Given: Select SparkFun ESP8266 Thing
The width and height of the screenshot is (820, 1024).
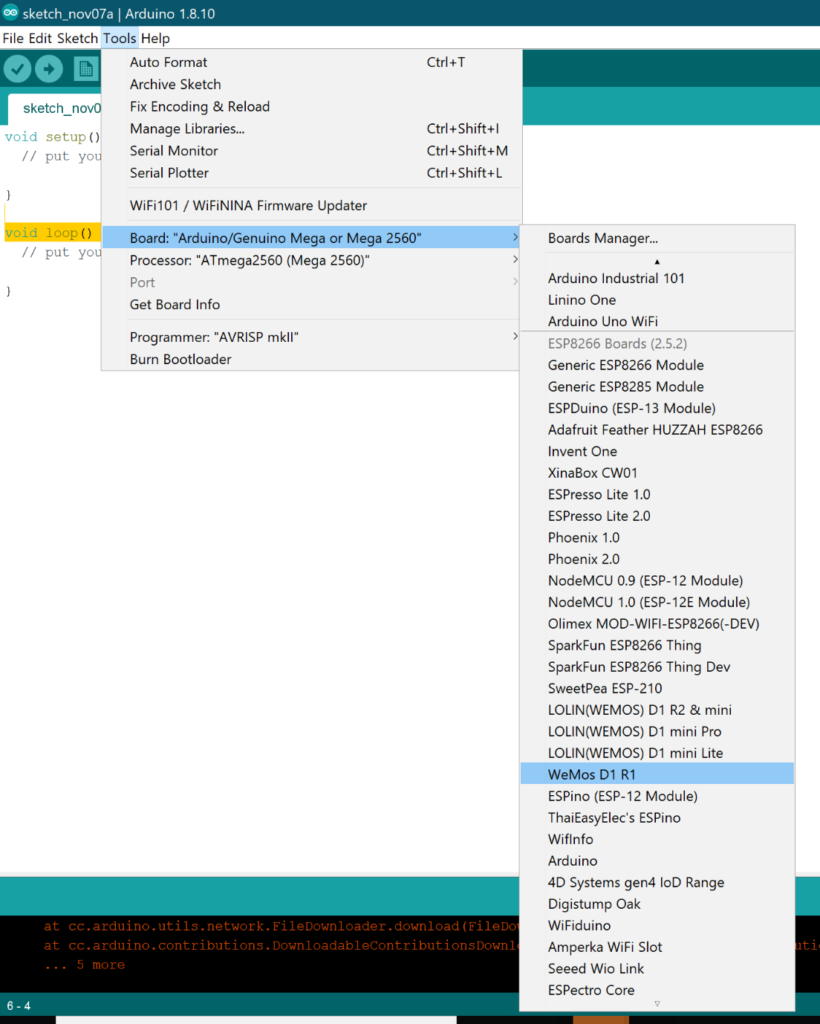Looking at the screenshot, I should click(657, 645).
